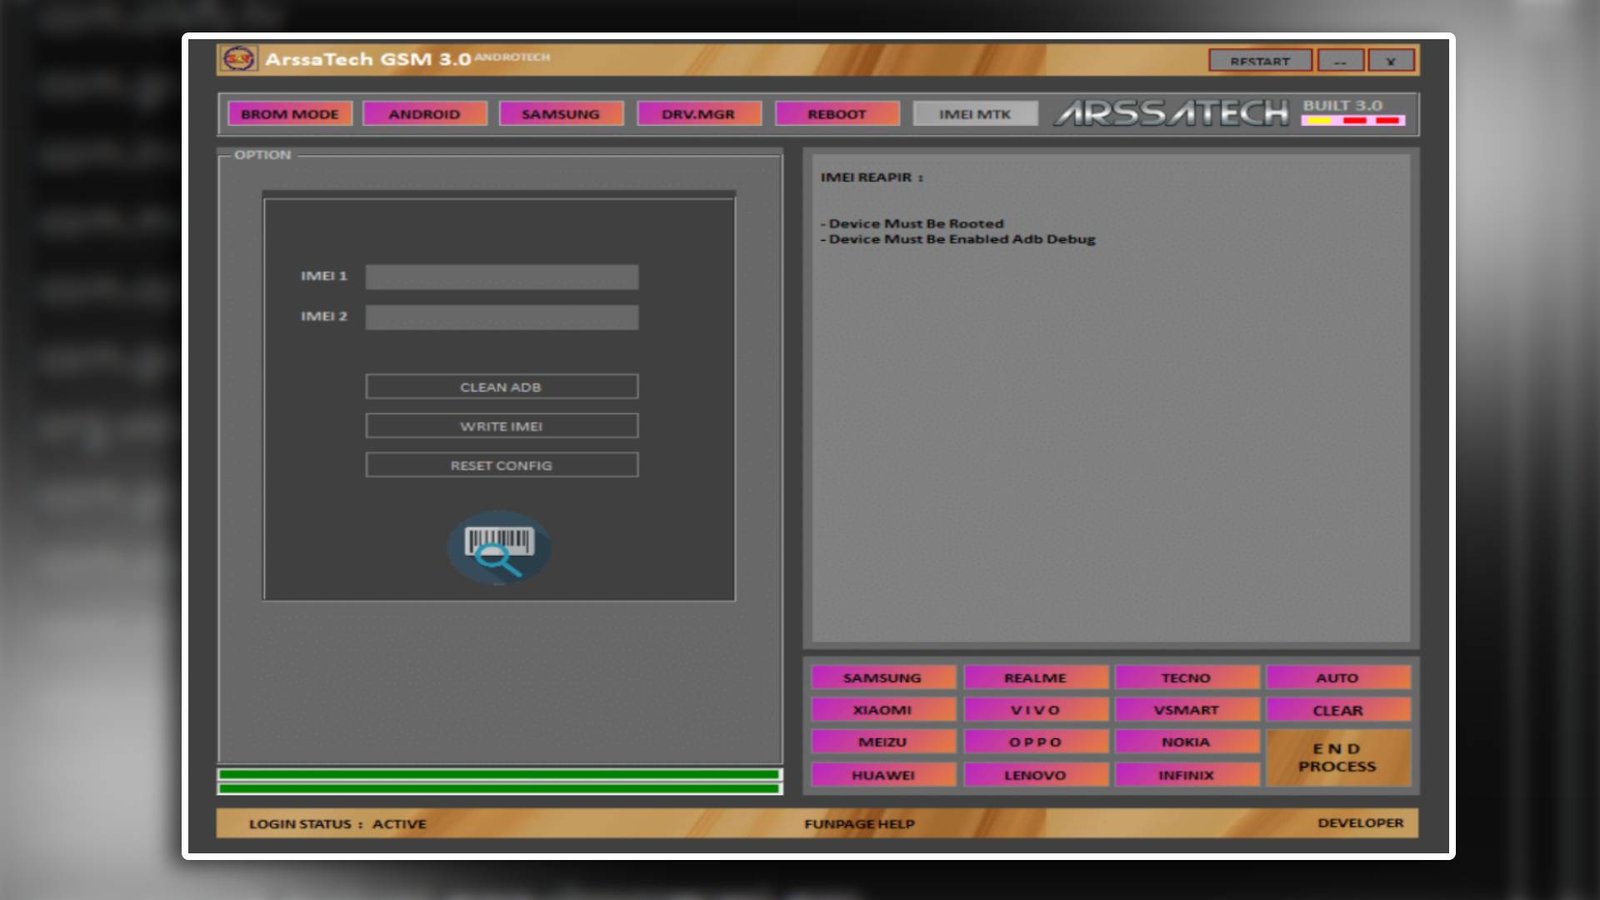The width and height of the screenshot is (1600, 900).
Task: Focus the IMEI 1 input field
Action: pos(501,277)
